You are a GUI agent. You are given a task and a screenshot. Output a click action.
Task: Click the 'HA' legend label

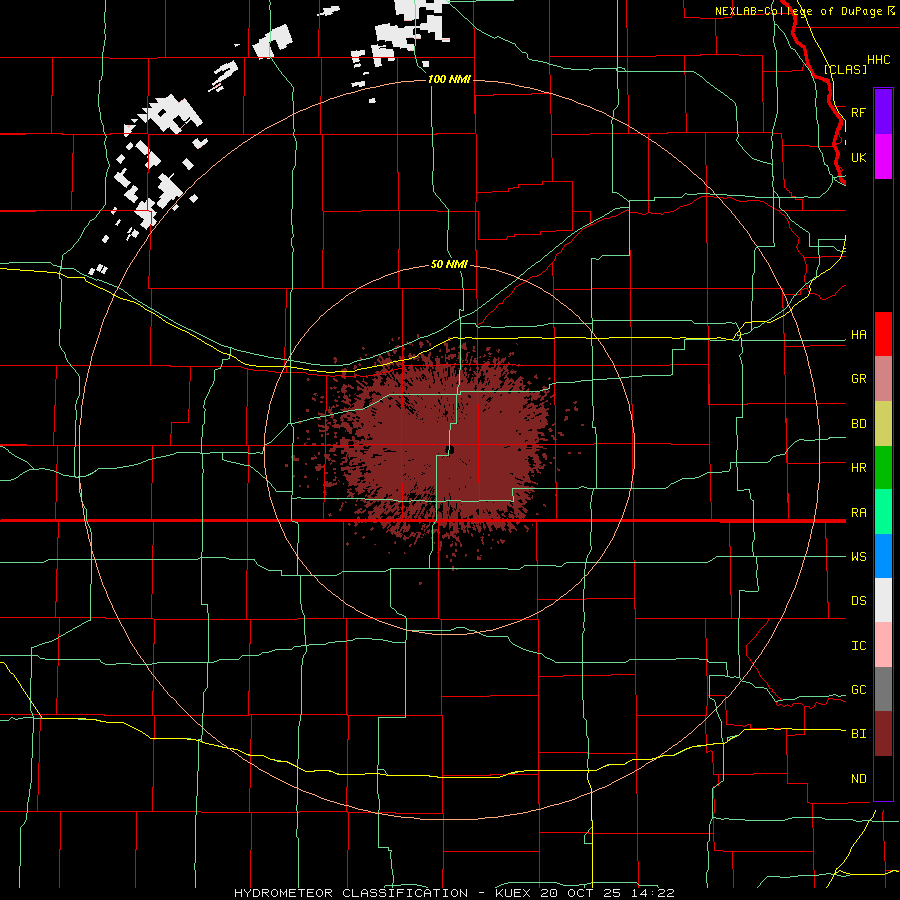pyautogui.click(x=859, y=335)
